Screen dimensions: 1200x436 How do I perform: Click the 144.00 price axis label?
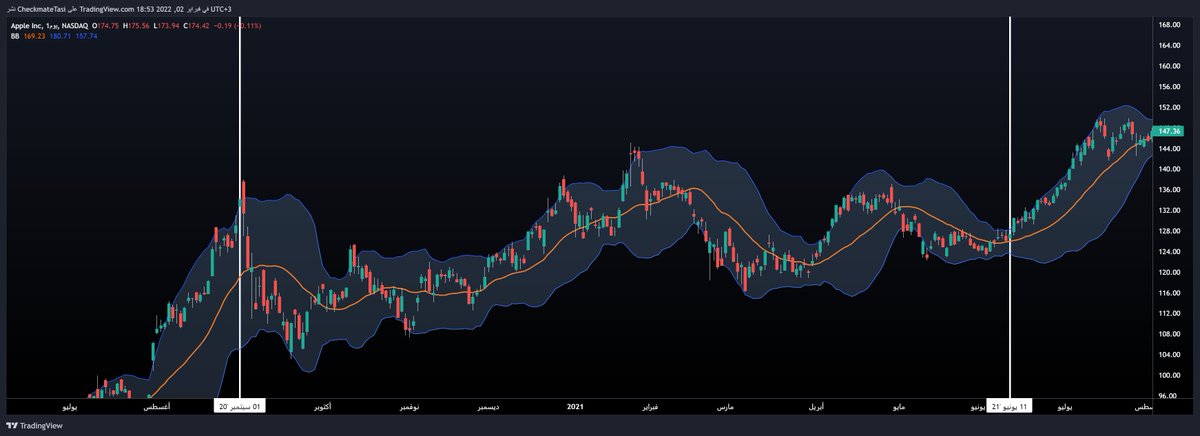[1171, 149]
